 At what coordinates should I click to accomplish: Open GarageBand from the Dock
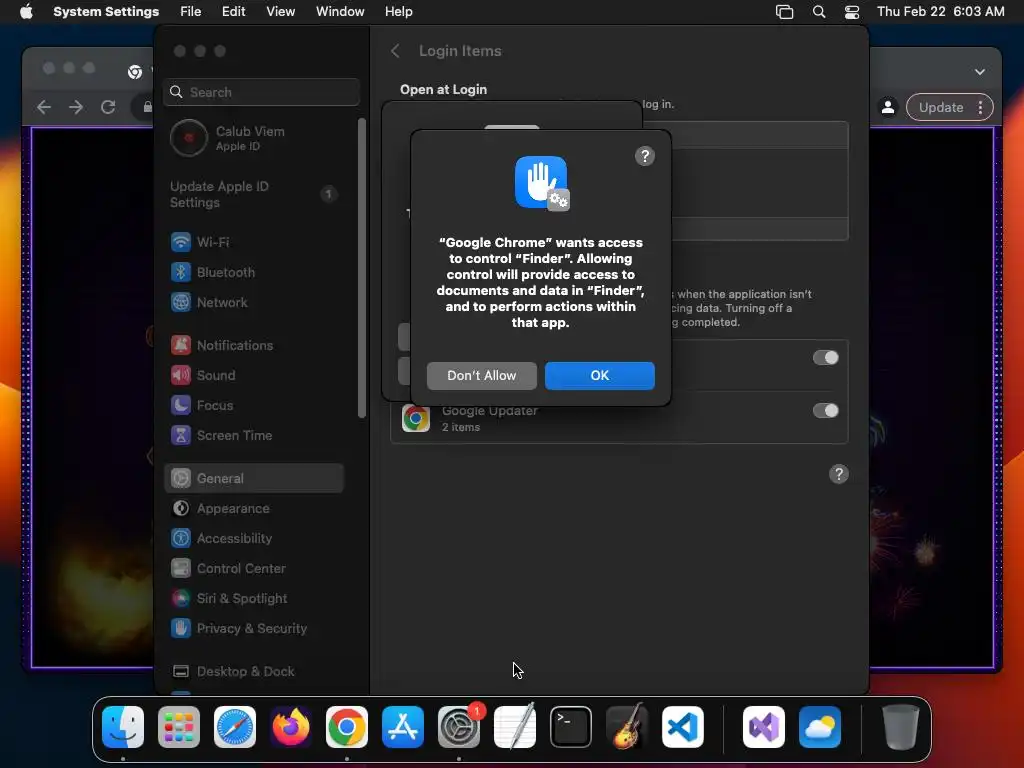click(x=627, y=727)
